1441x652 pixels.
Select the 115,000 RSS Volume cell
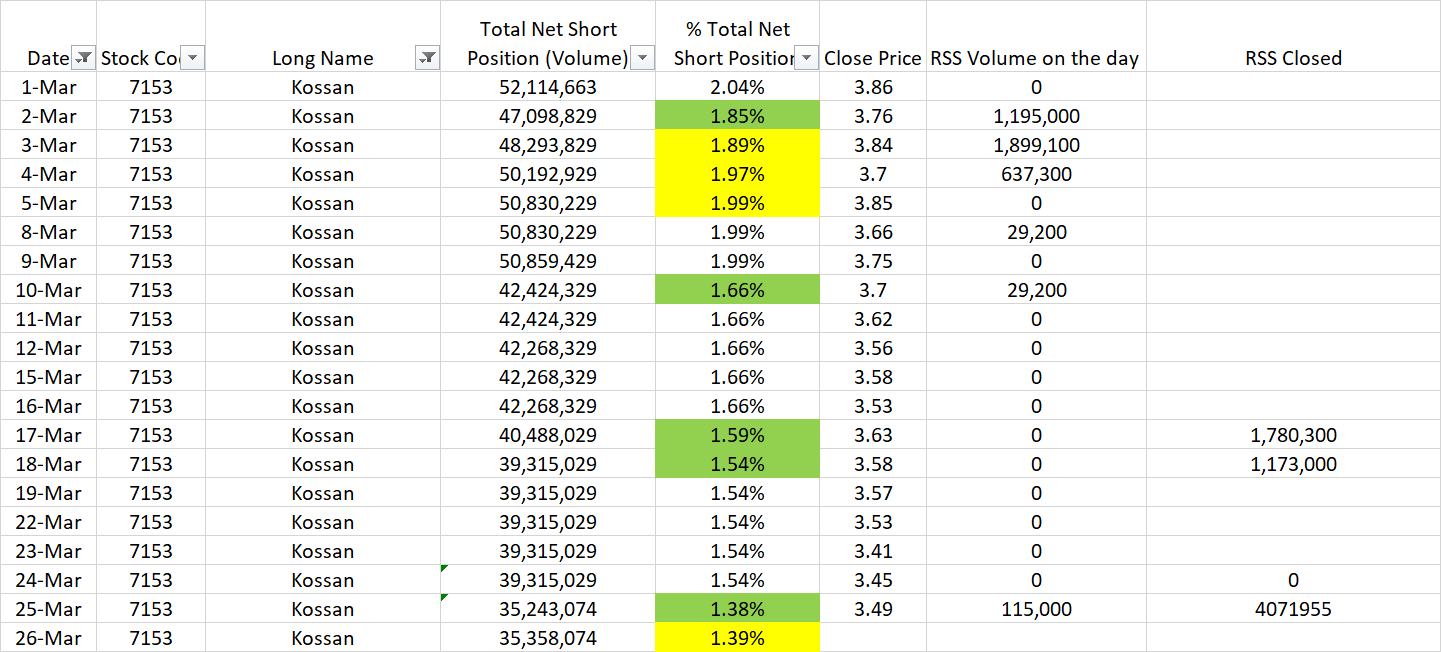pos(1035,609)
